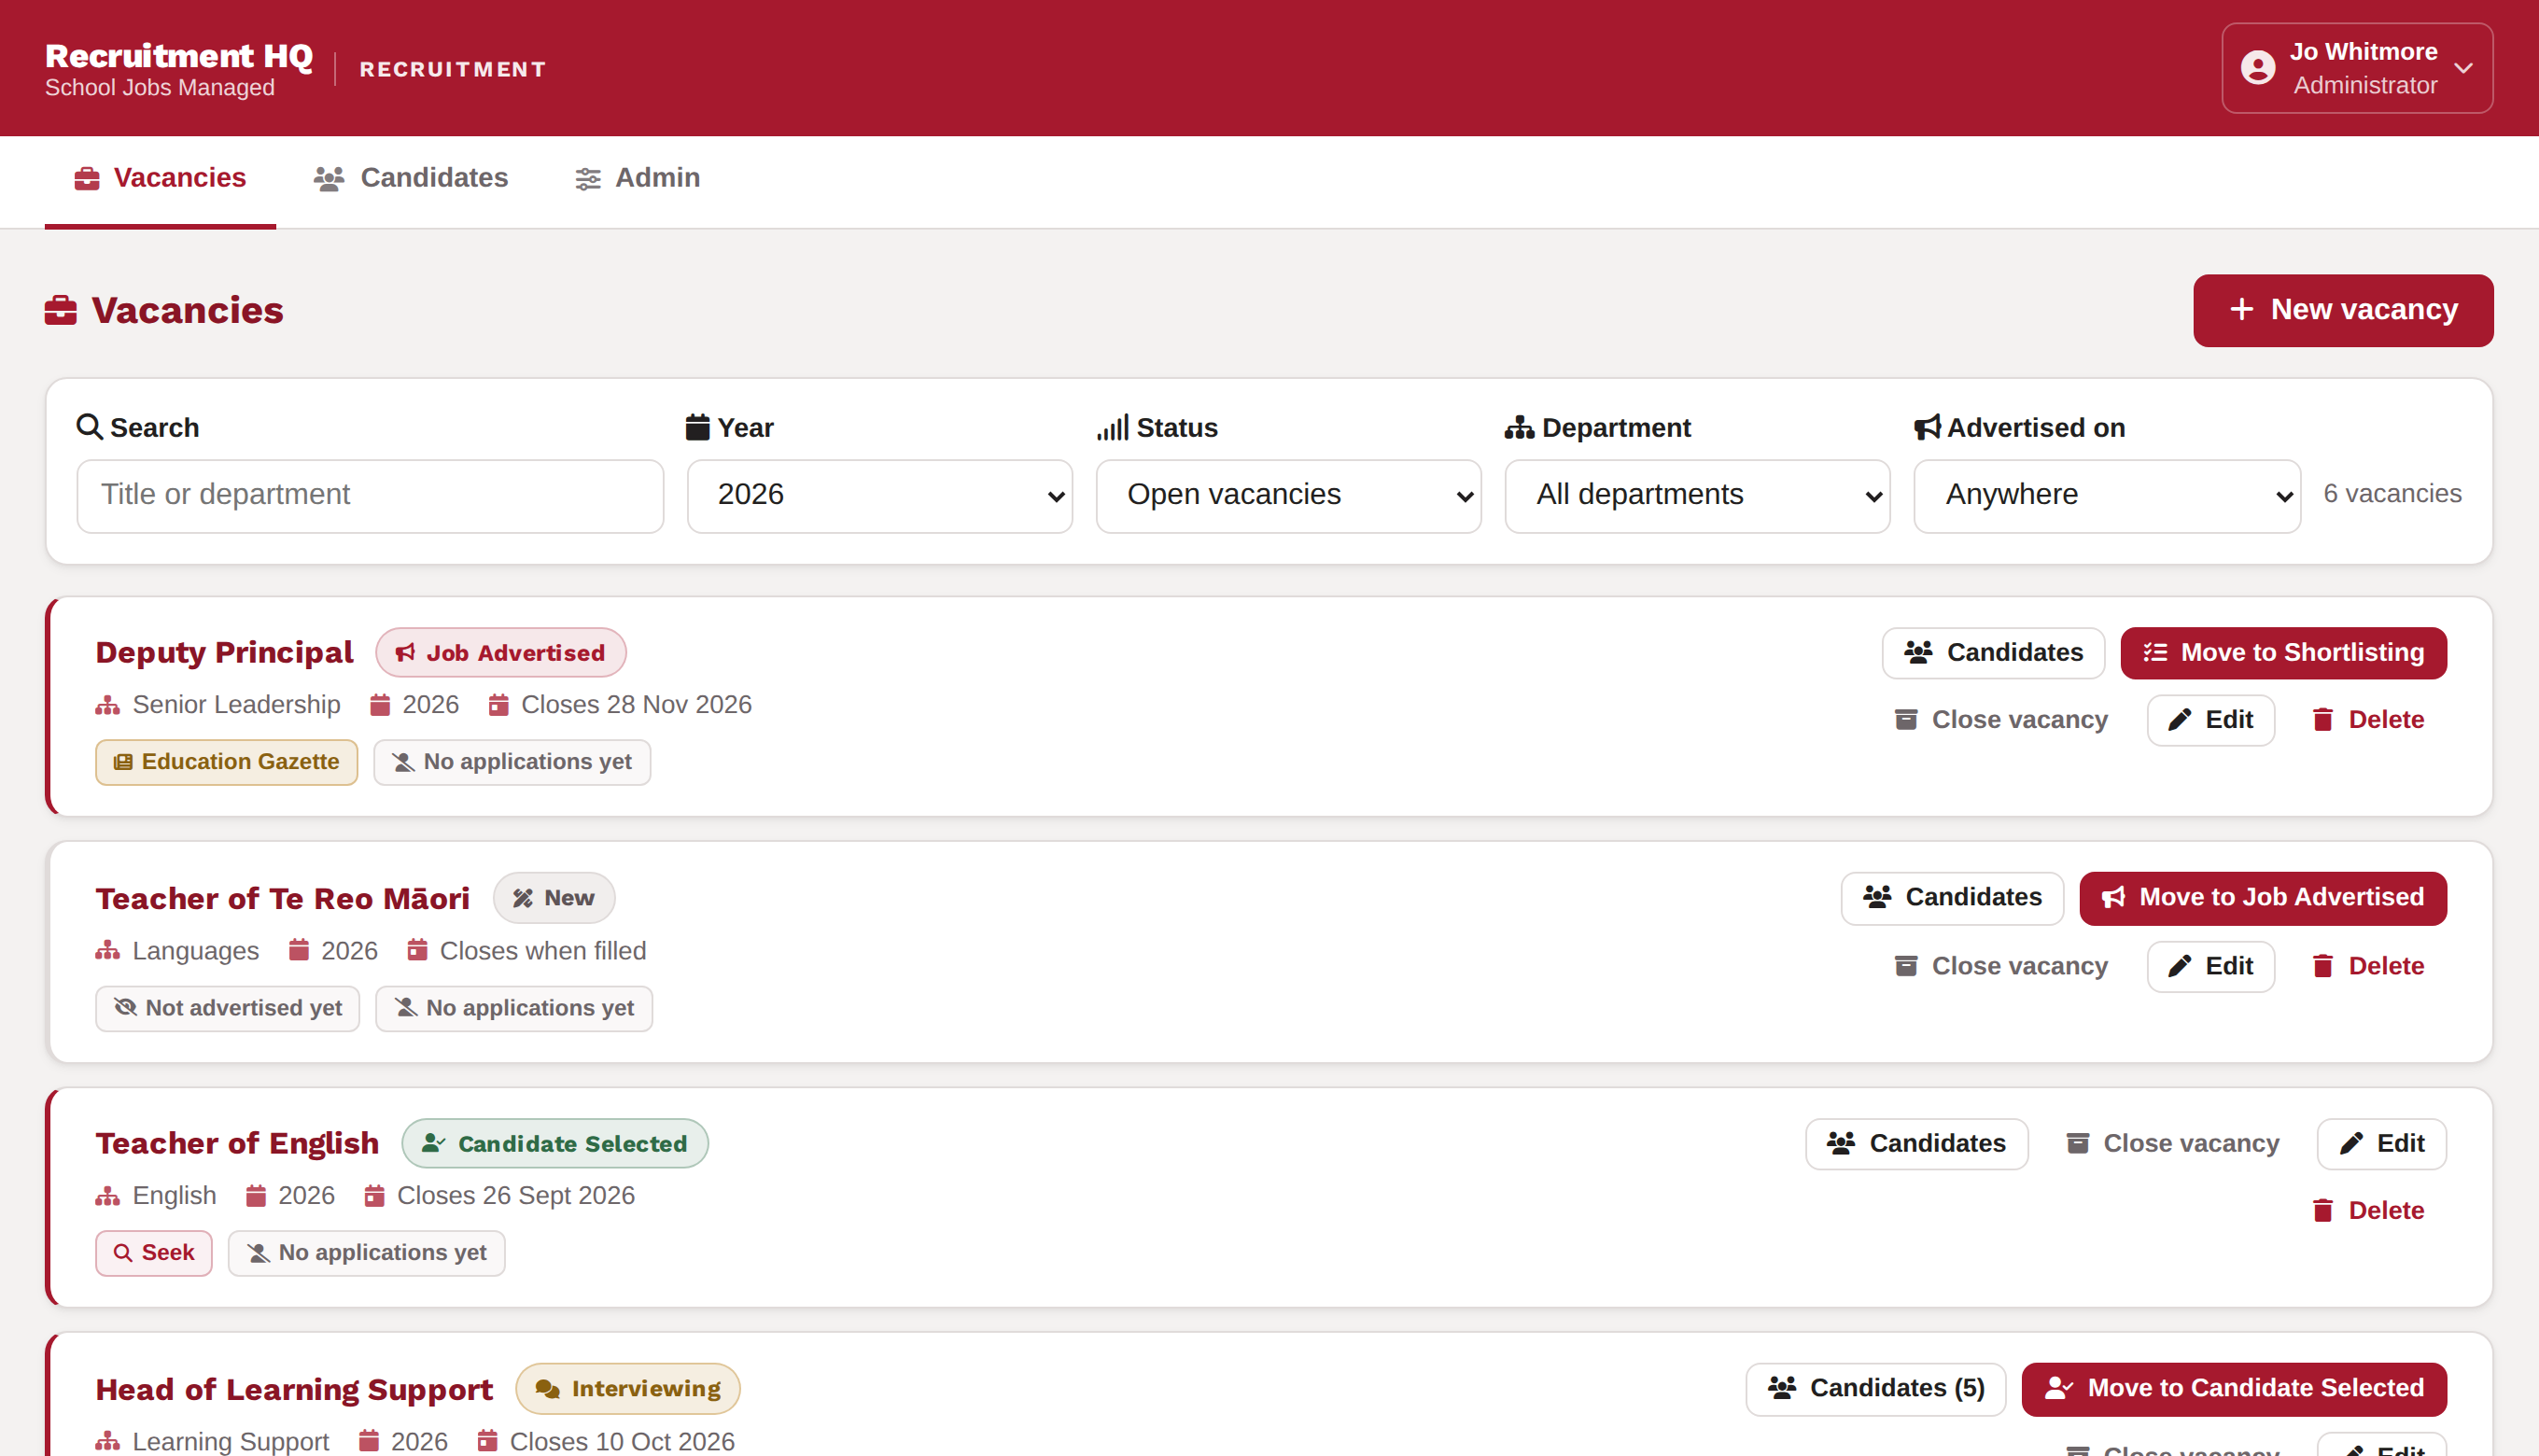This screenshot has width=2539, height=1456.
Task: Focus the Title or department search field
Action: 370,495
